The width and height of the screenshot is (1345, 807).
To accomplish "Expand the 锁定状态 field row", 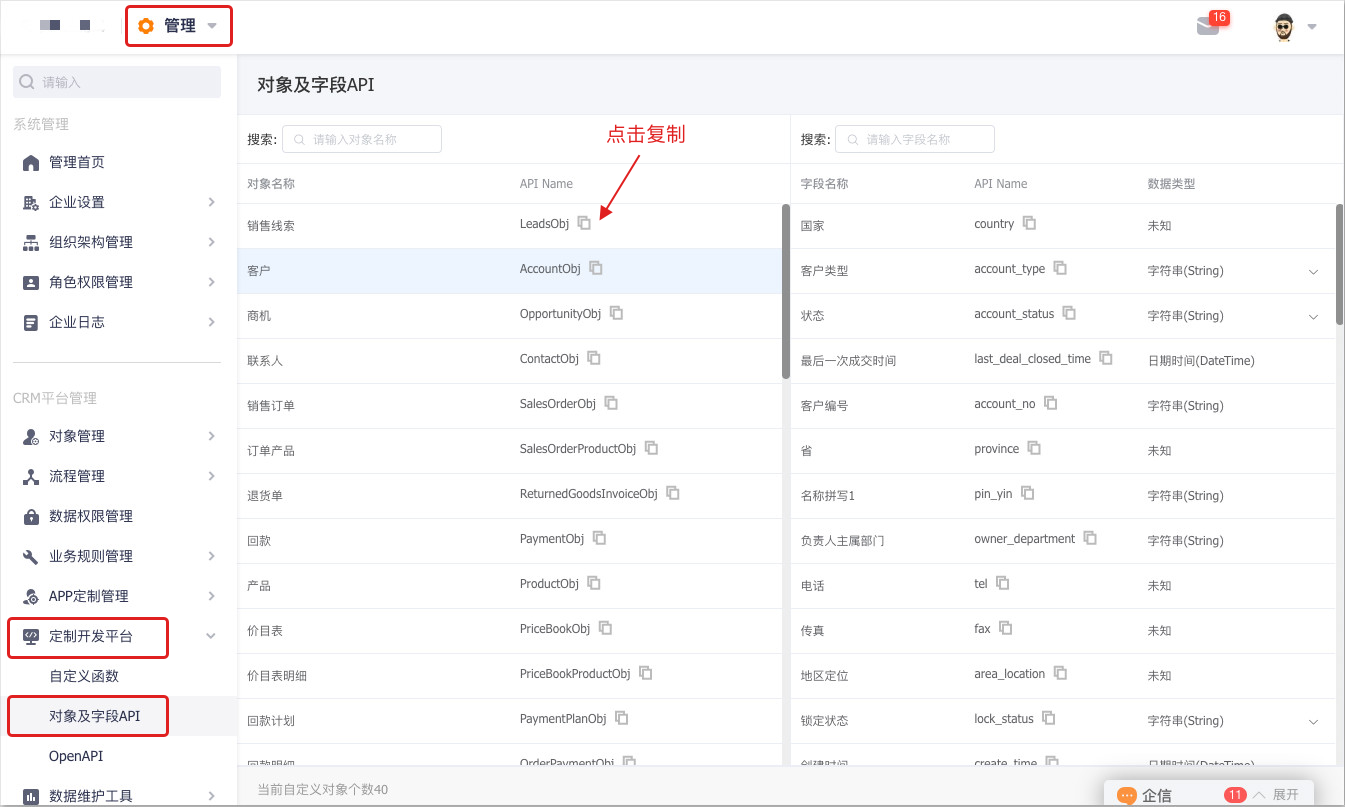I will [x=1313, y=721].
